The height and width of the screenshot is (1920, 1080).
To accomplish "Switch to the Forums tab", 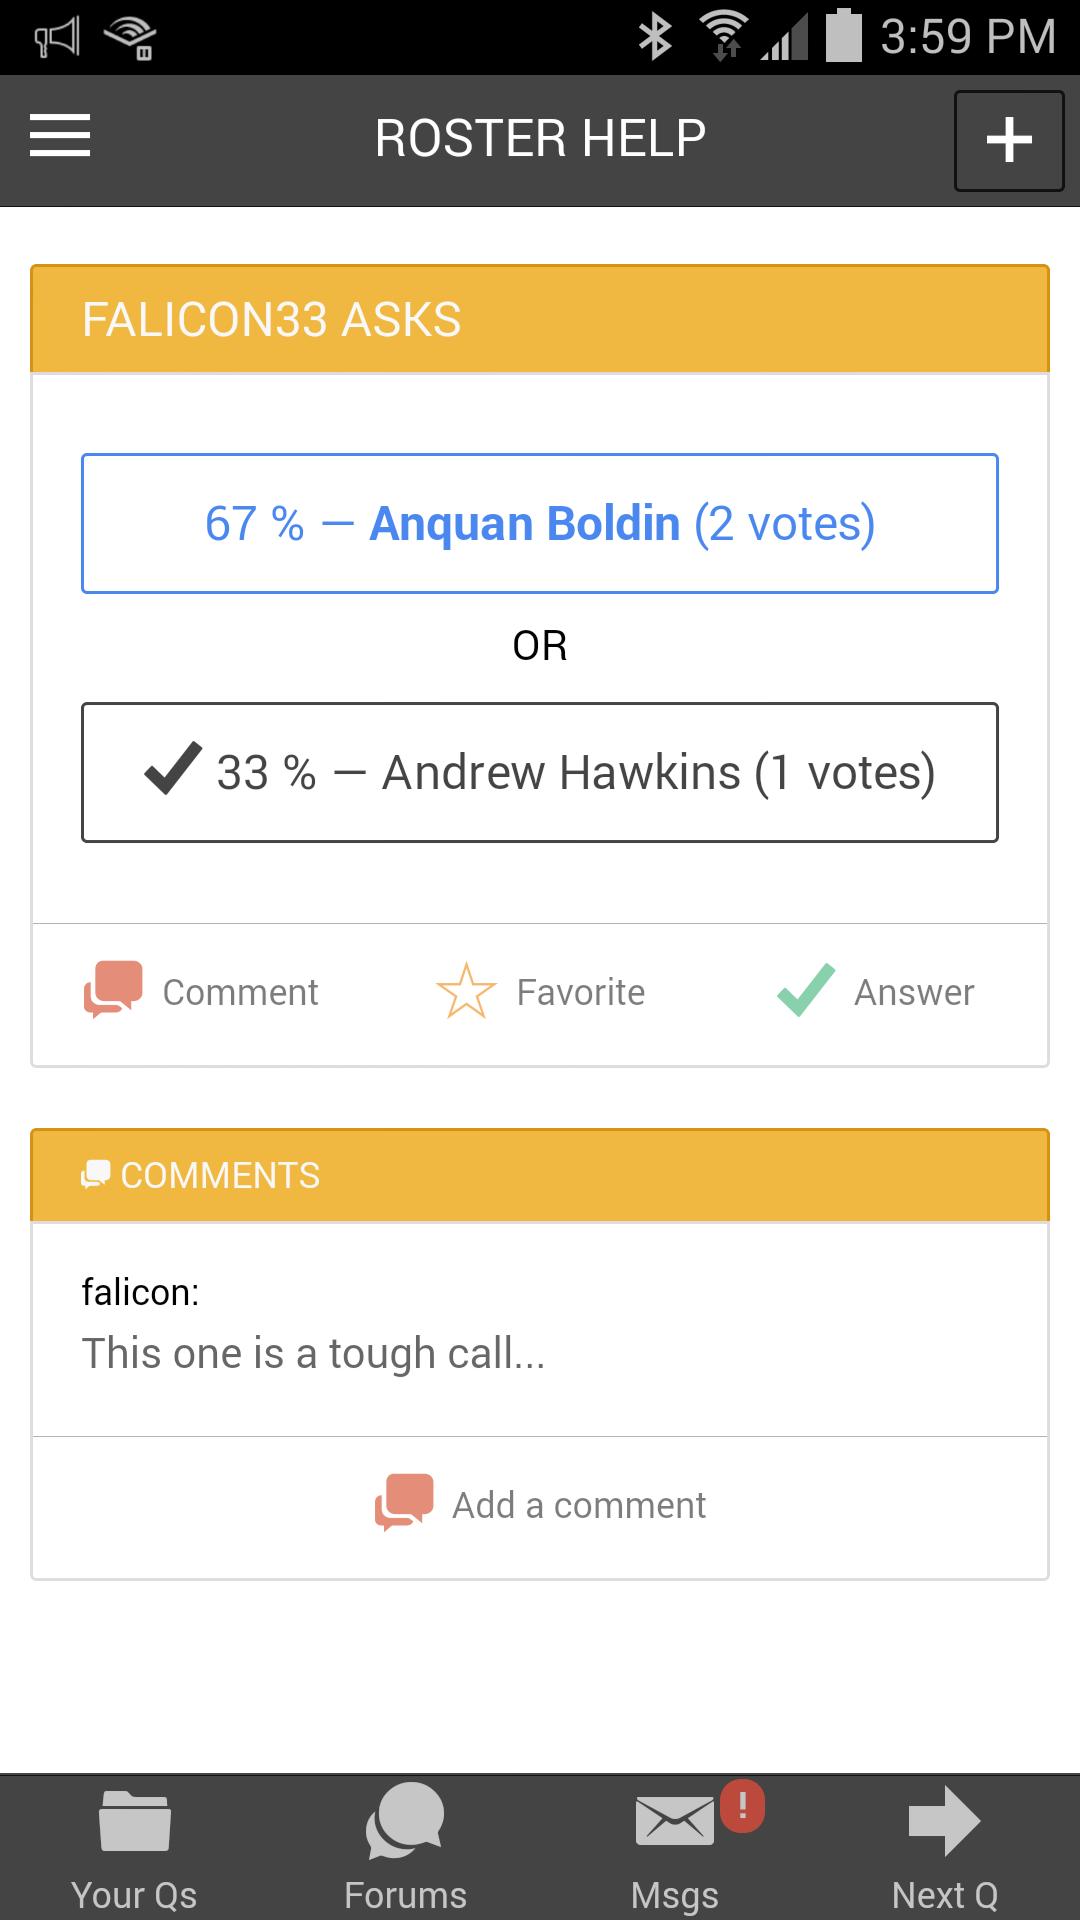I will tap(405, 1850).
